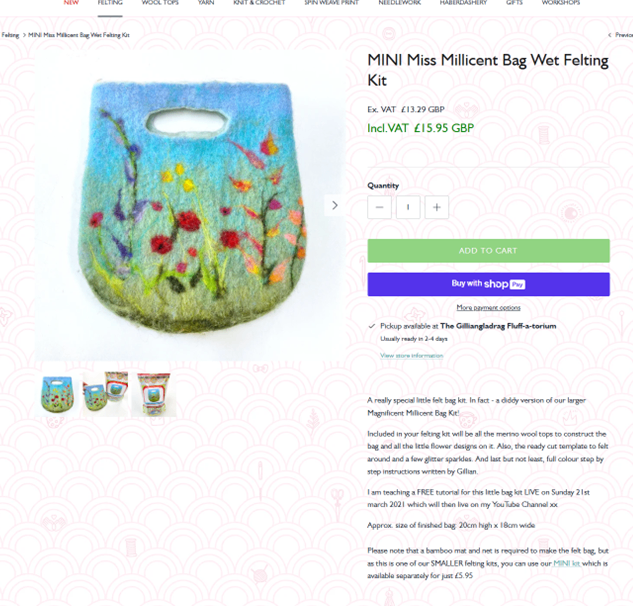The height and width of the screenshot is (606, 633).
Task: View store information link
Action: pyautogui.click(x=411, y=356)
